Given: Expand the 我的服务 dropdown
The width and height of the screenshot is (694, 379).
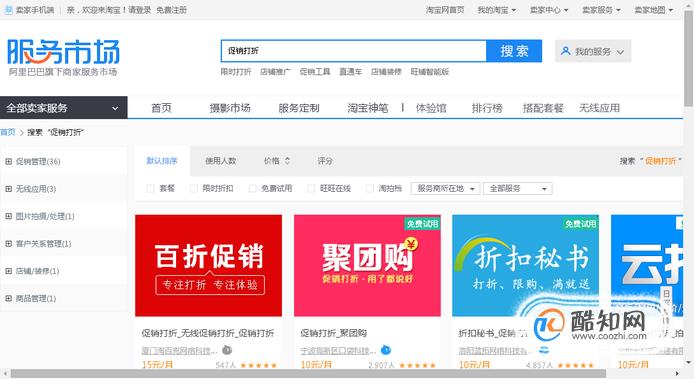Looking at the screenshot, I should click(593, 51).
